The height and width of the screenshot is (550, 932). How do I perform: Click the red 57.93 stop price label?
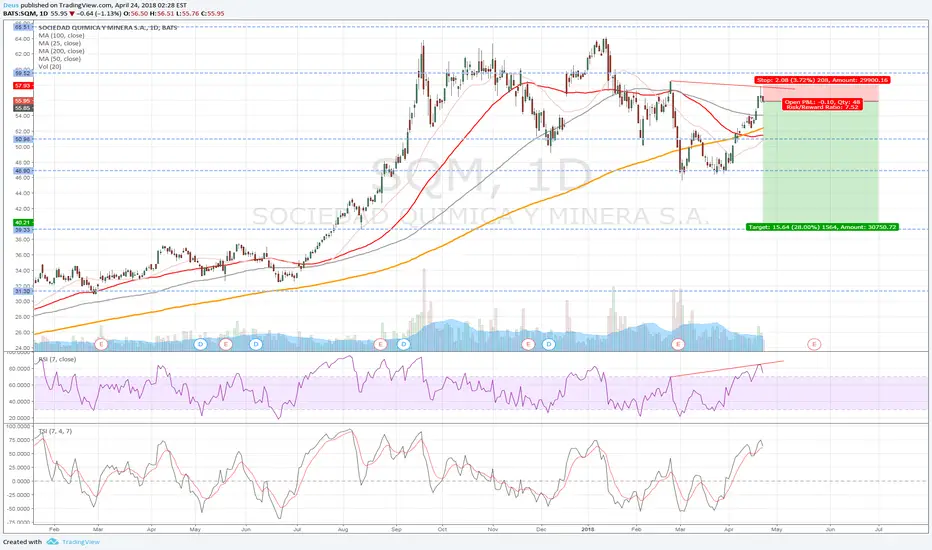coord(22,86)
